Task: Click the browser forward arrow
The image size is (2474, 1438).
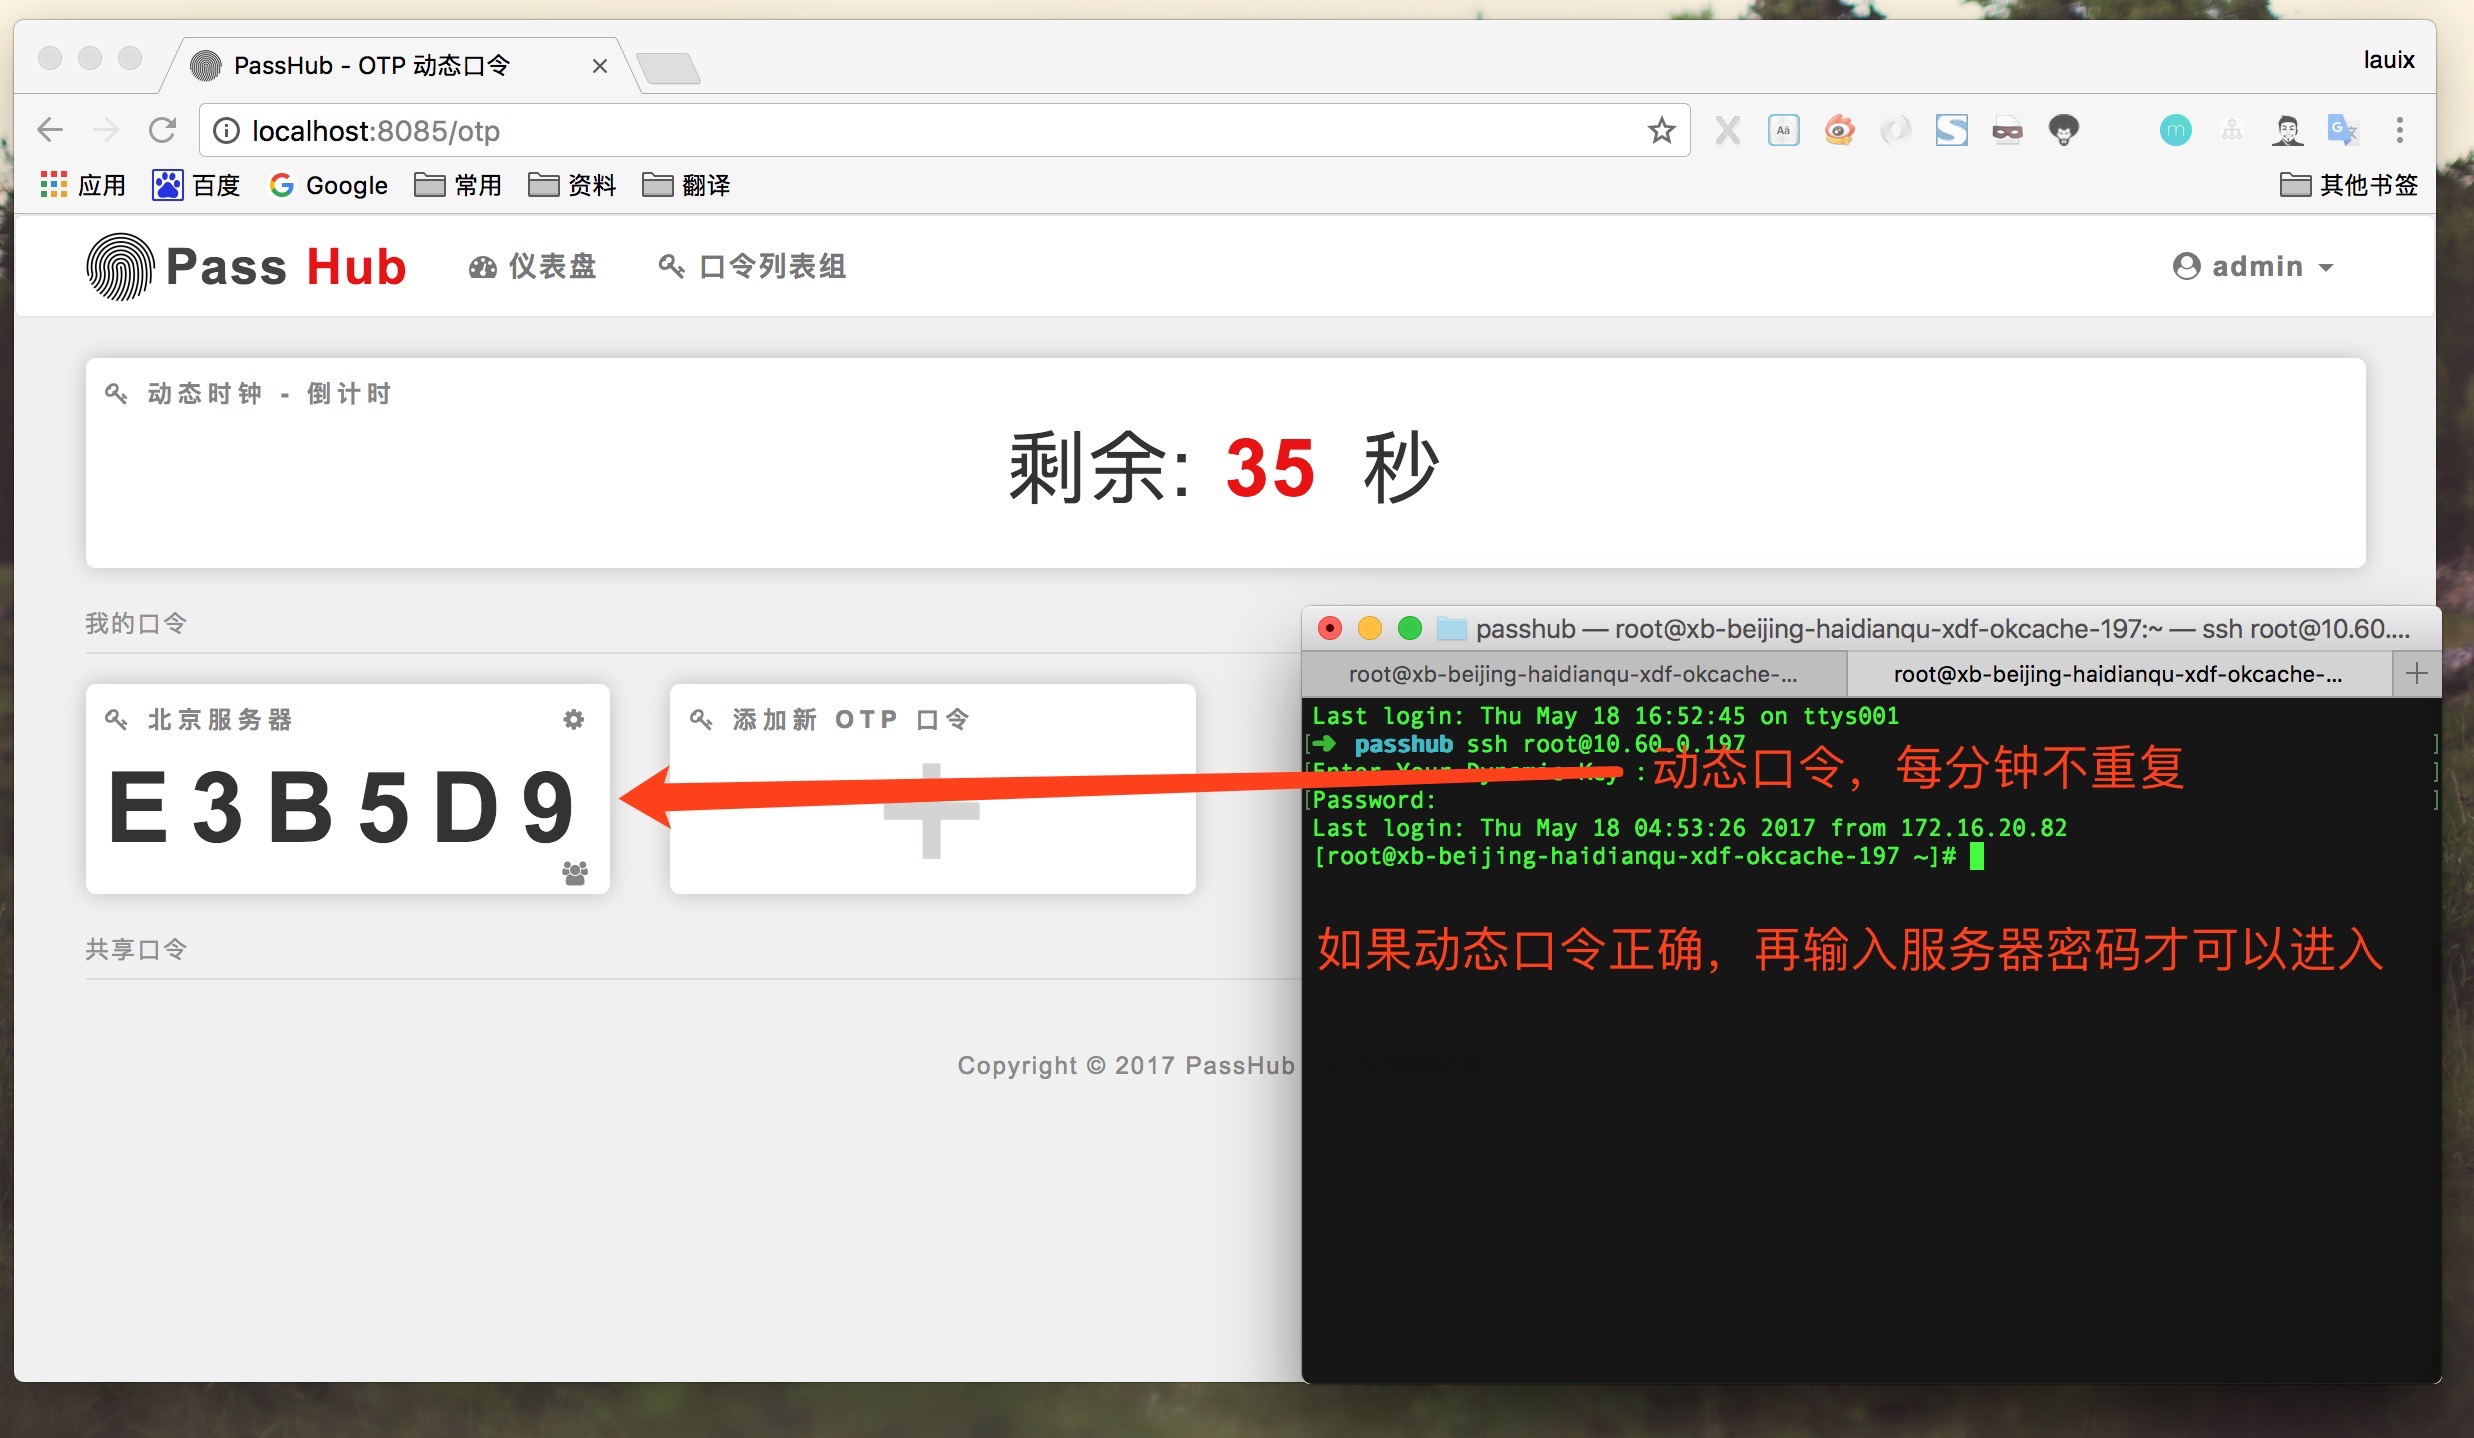Action: 106,130
